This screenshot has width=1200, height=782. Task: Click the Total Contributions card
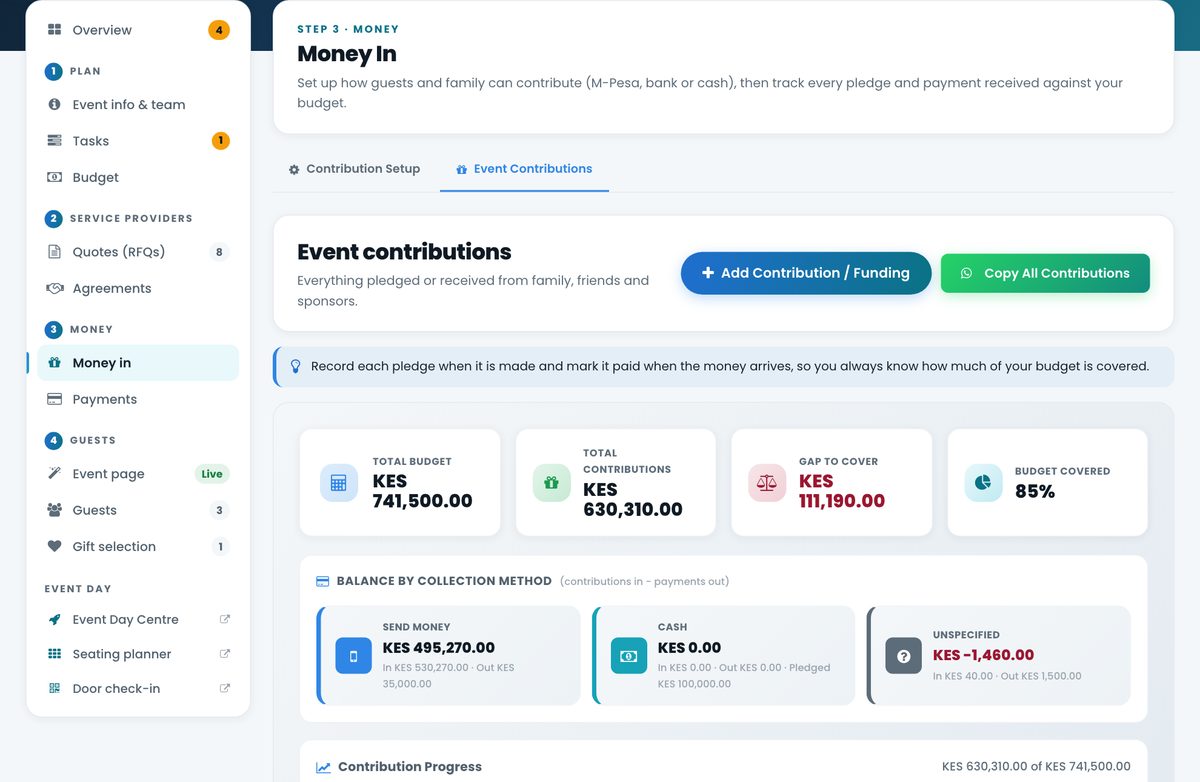pos(616,482)
